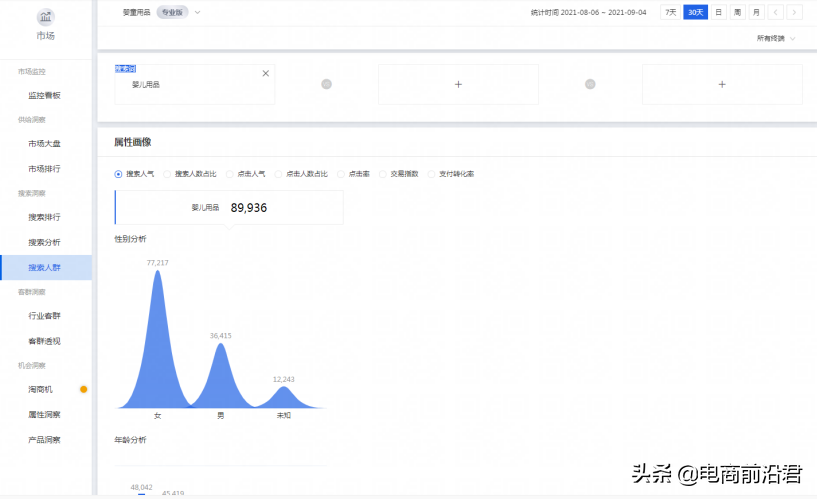
Task: Add a third comparison term via plus
Action: 722,85
